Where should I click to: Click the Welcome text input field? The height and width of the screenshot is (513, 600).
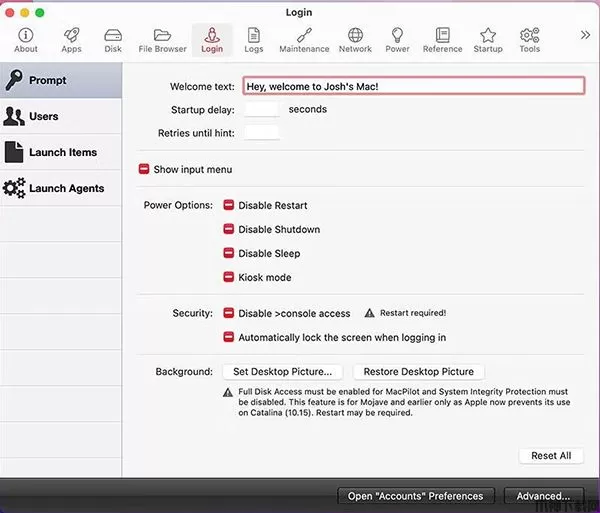point(413,87)
